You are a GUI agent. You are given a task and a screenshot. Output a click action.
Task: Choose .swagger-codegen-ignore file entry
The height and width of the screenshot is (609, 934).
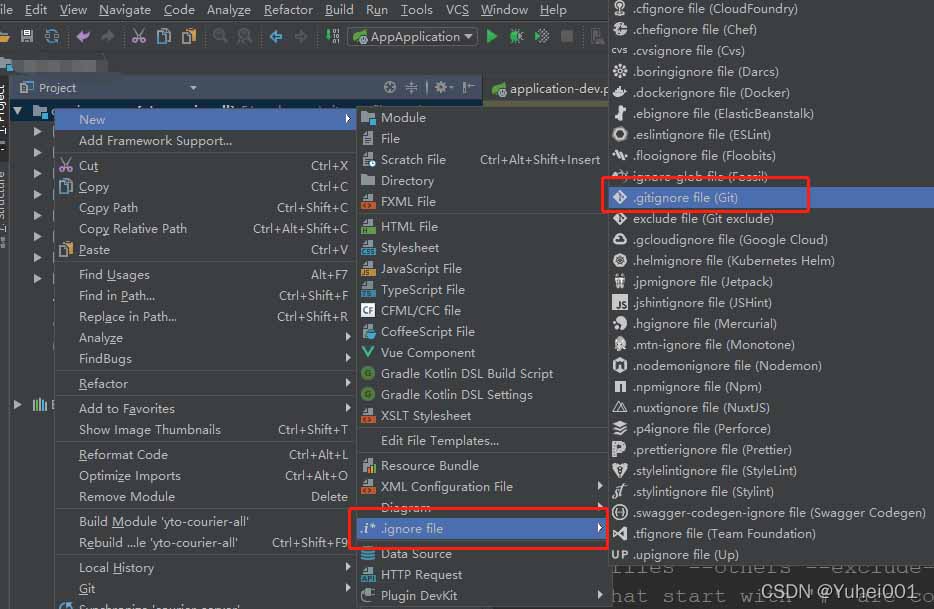point(771,513)
